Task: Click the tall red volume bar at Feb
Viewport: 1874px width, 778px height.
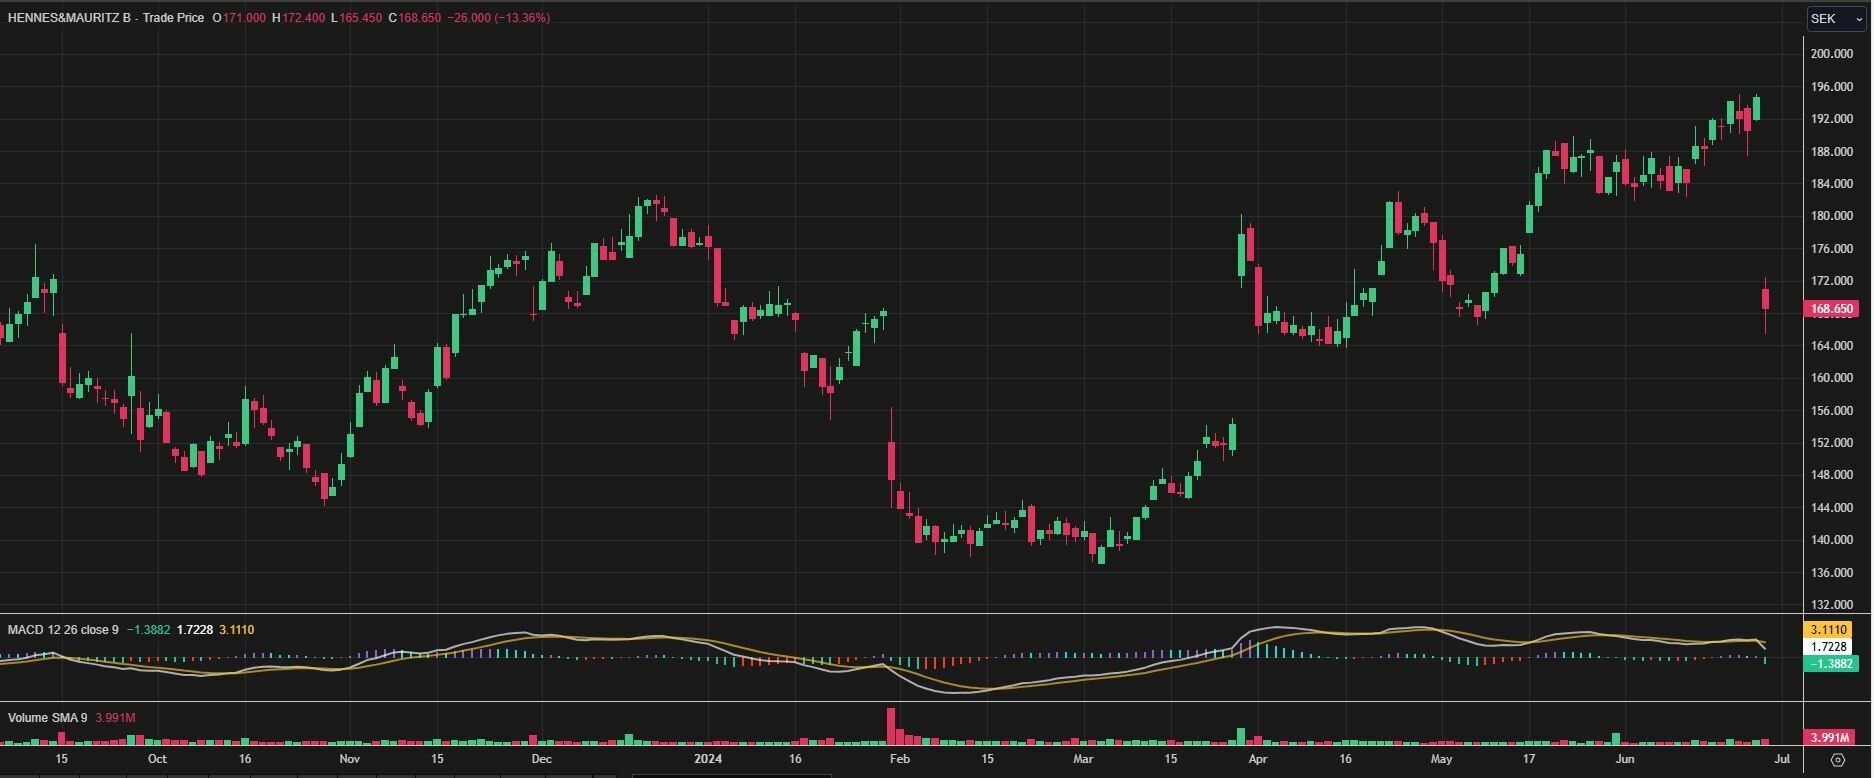Action: [891, 727]
